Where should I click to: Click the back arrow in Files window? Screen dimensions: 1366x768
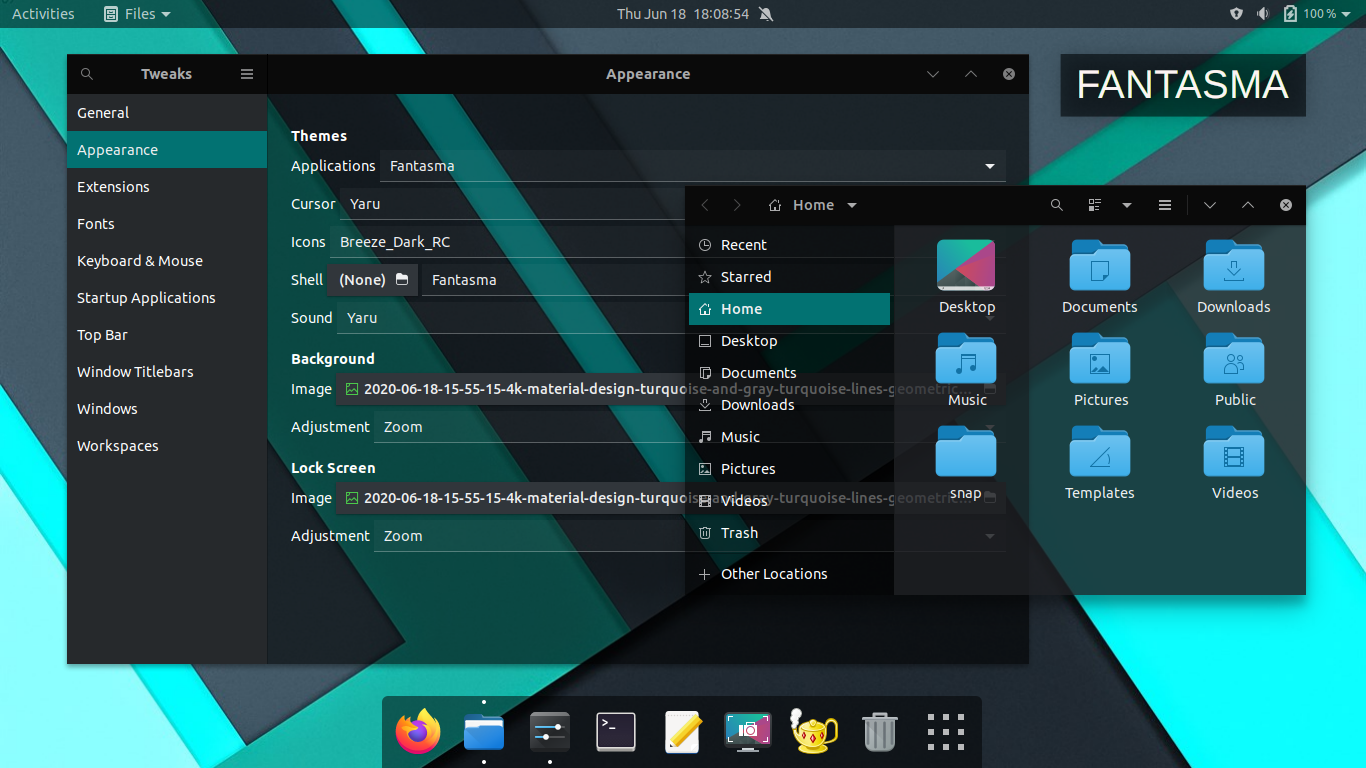point(705,205)
